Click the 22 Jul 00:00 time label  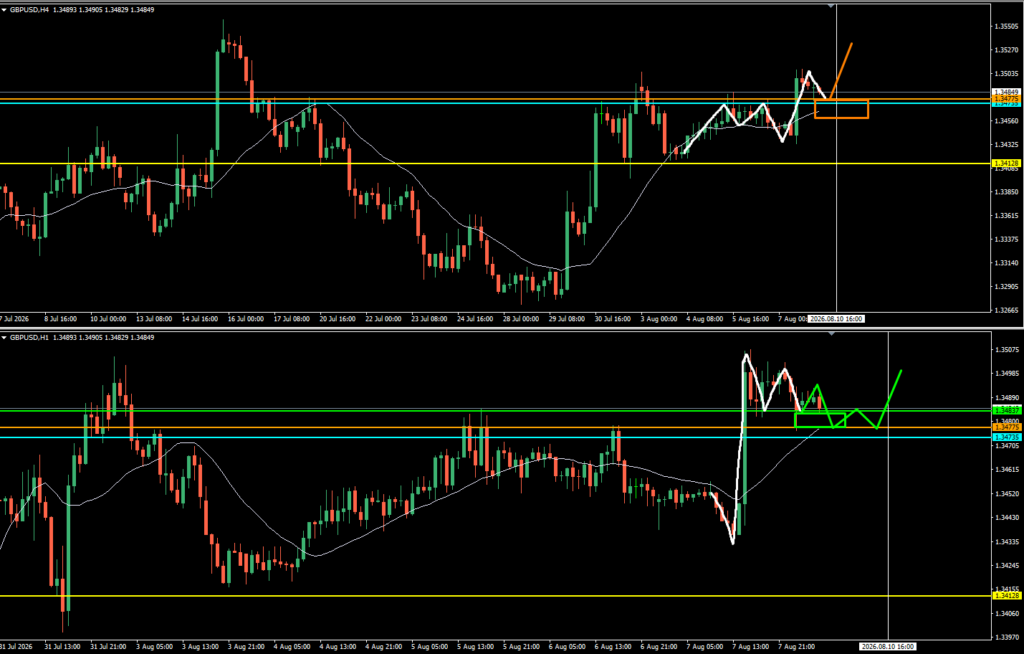coord(383,319)
